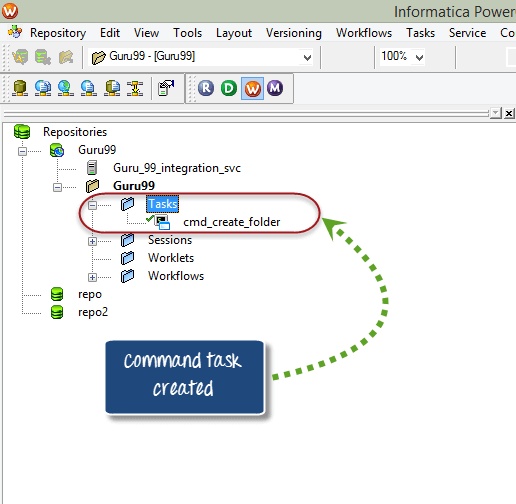
Task: Open the navigator panel dropdown arrow button
Action: [496, 113]
